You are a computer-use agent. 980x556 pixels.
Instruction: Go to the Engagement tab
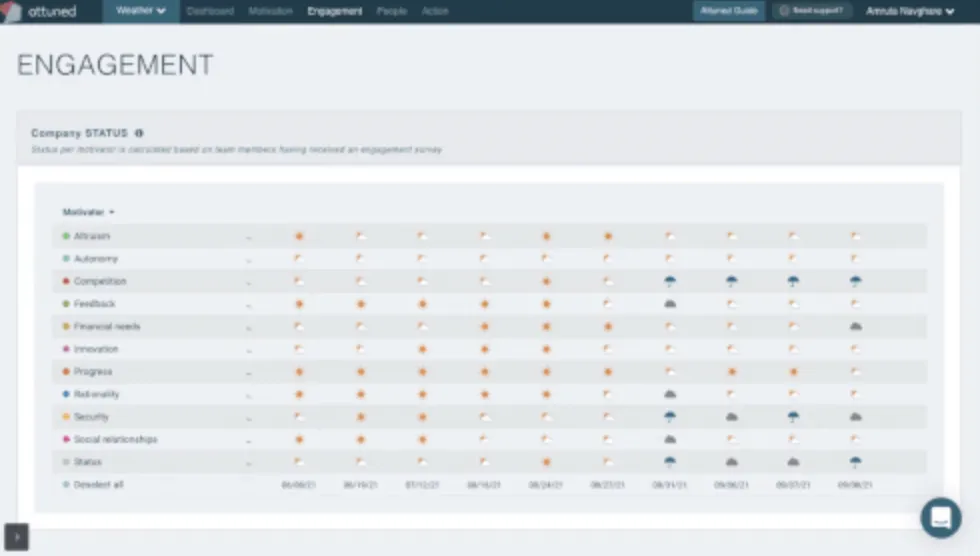coord(335,11)
